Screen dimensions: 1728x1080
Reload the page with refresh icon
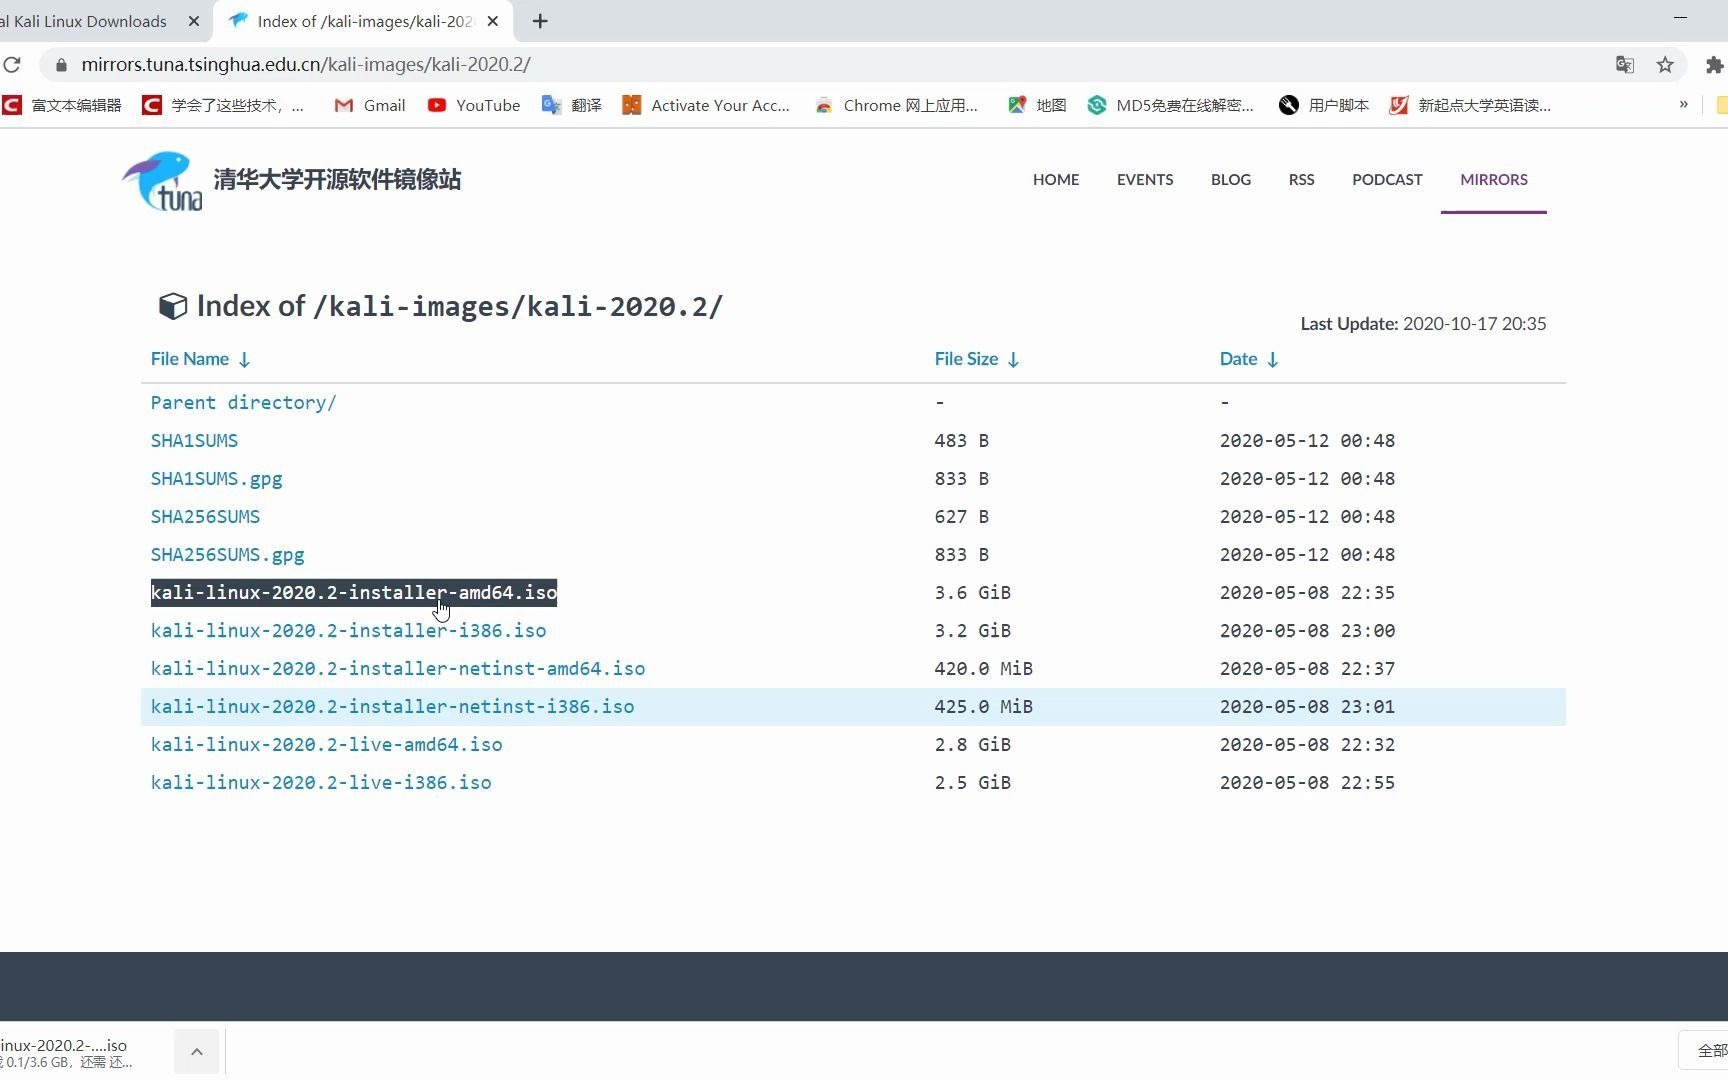click(12, 65)
